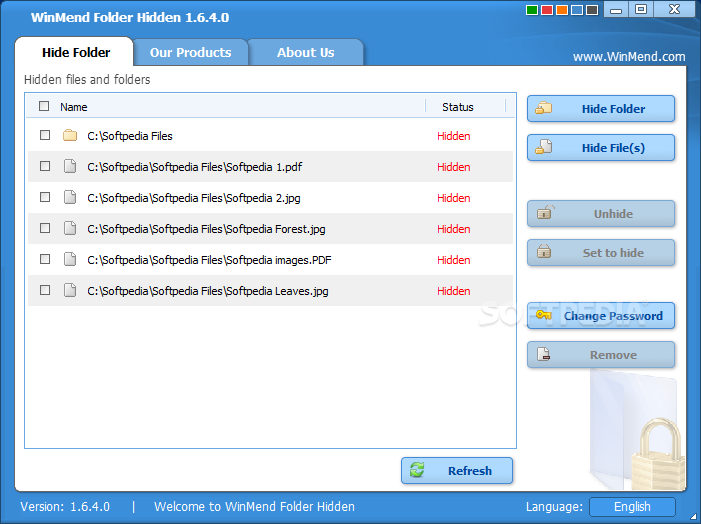Image resolution: width=701 pixels, height=524 pixels.
Task: Check the box for Softpedia Forest.jpg
Action: [45, 228]
